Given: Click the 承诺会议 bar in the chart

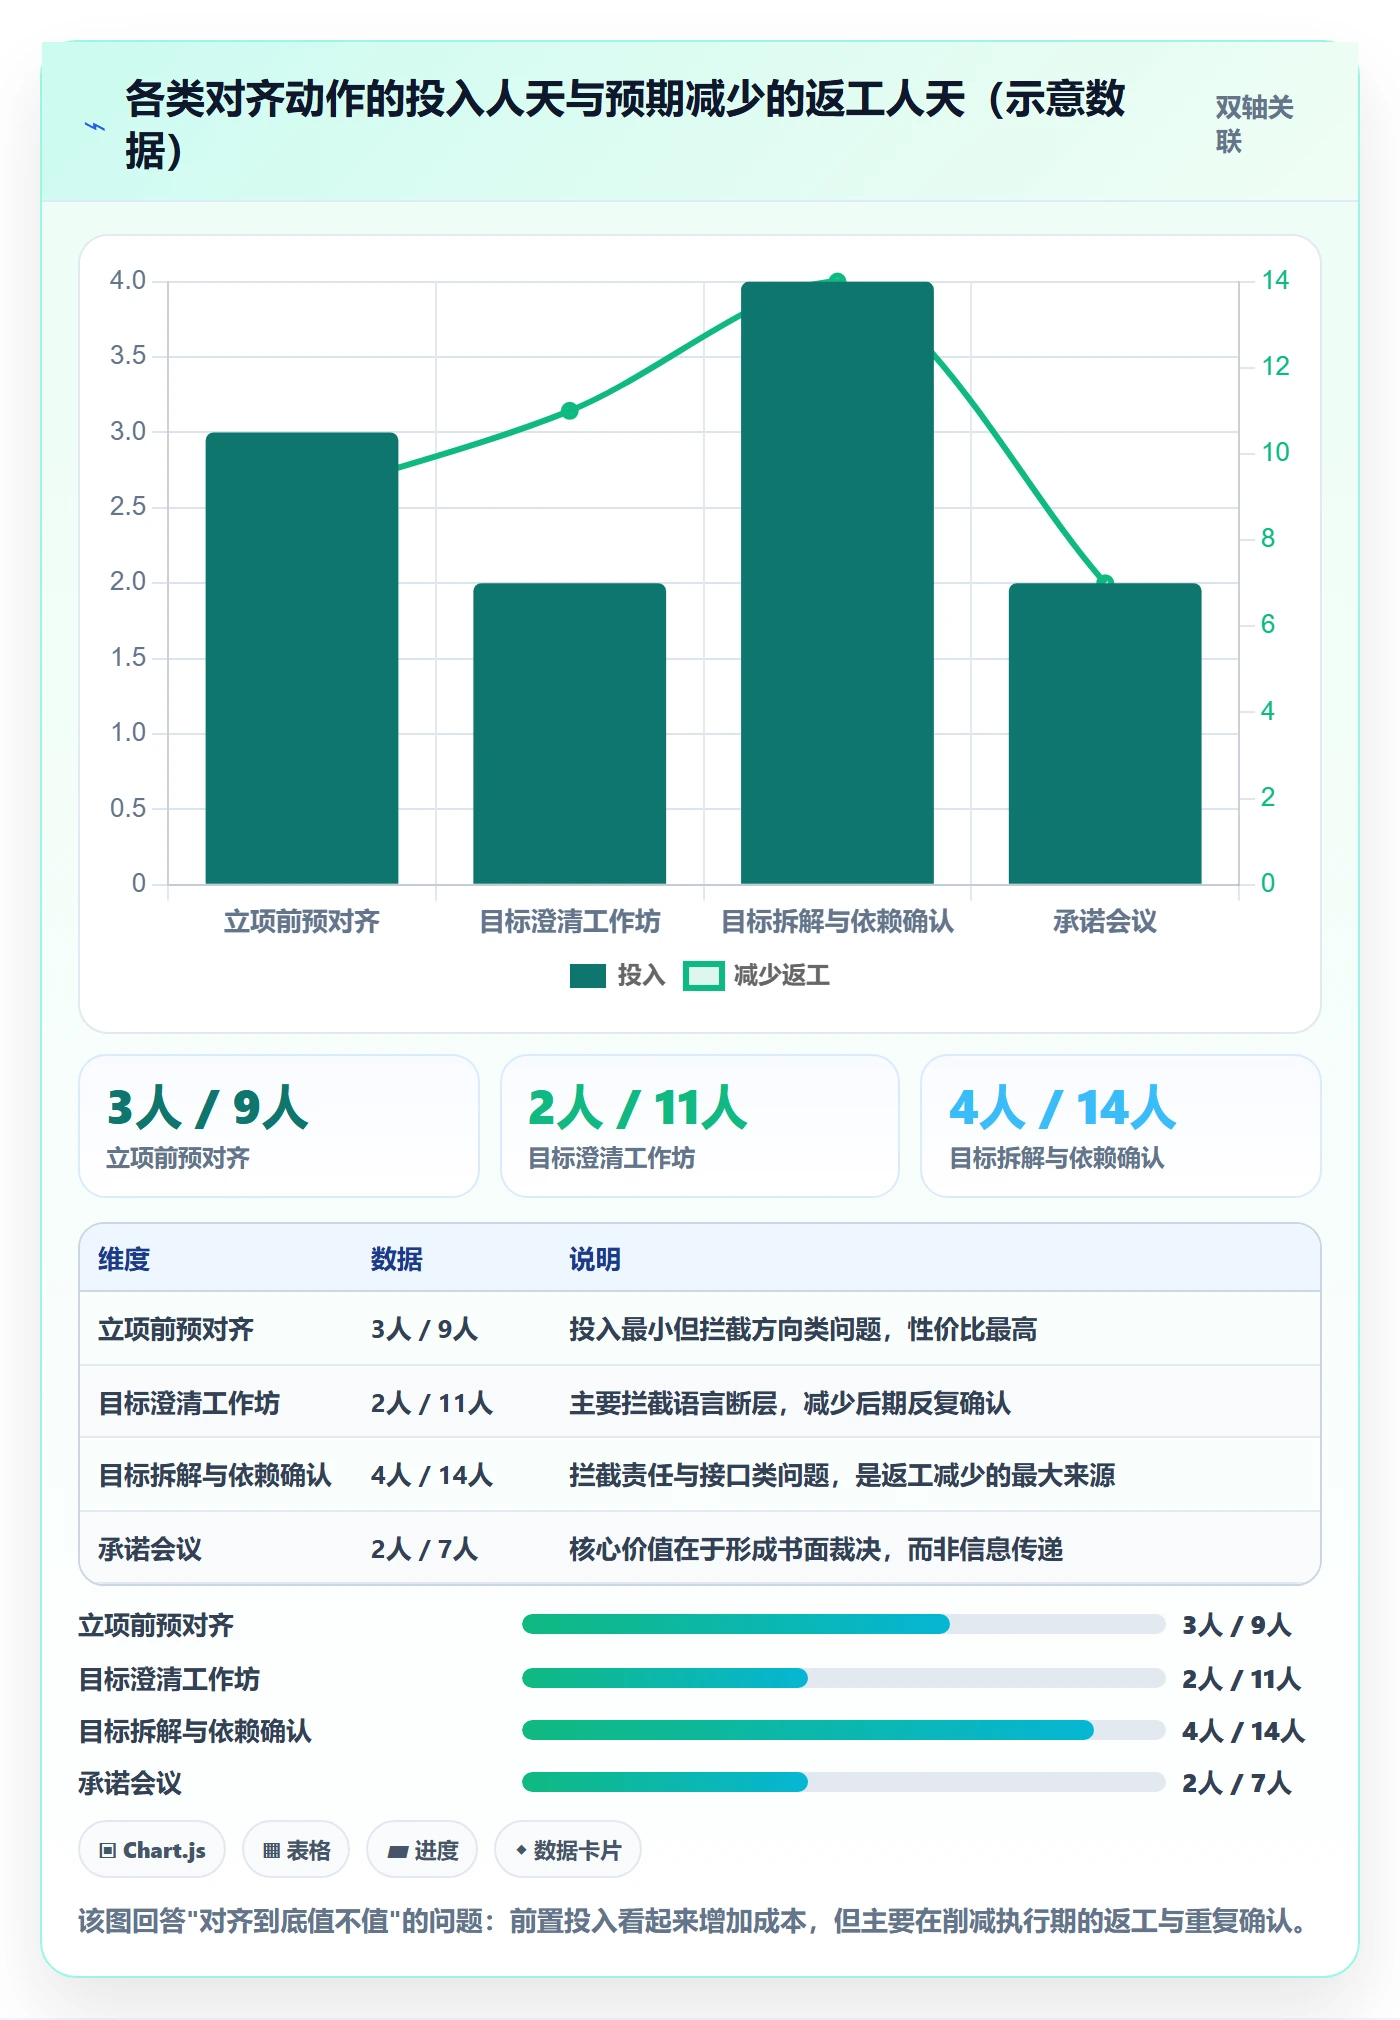Looking at the screenshot, I should [x=1105, y=733].
